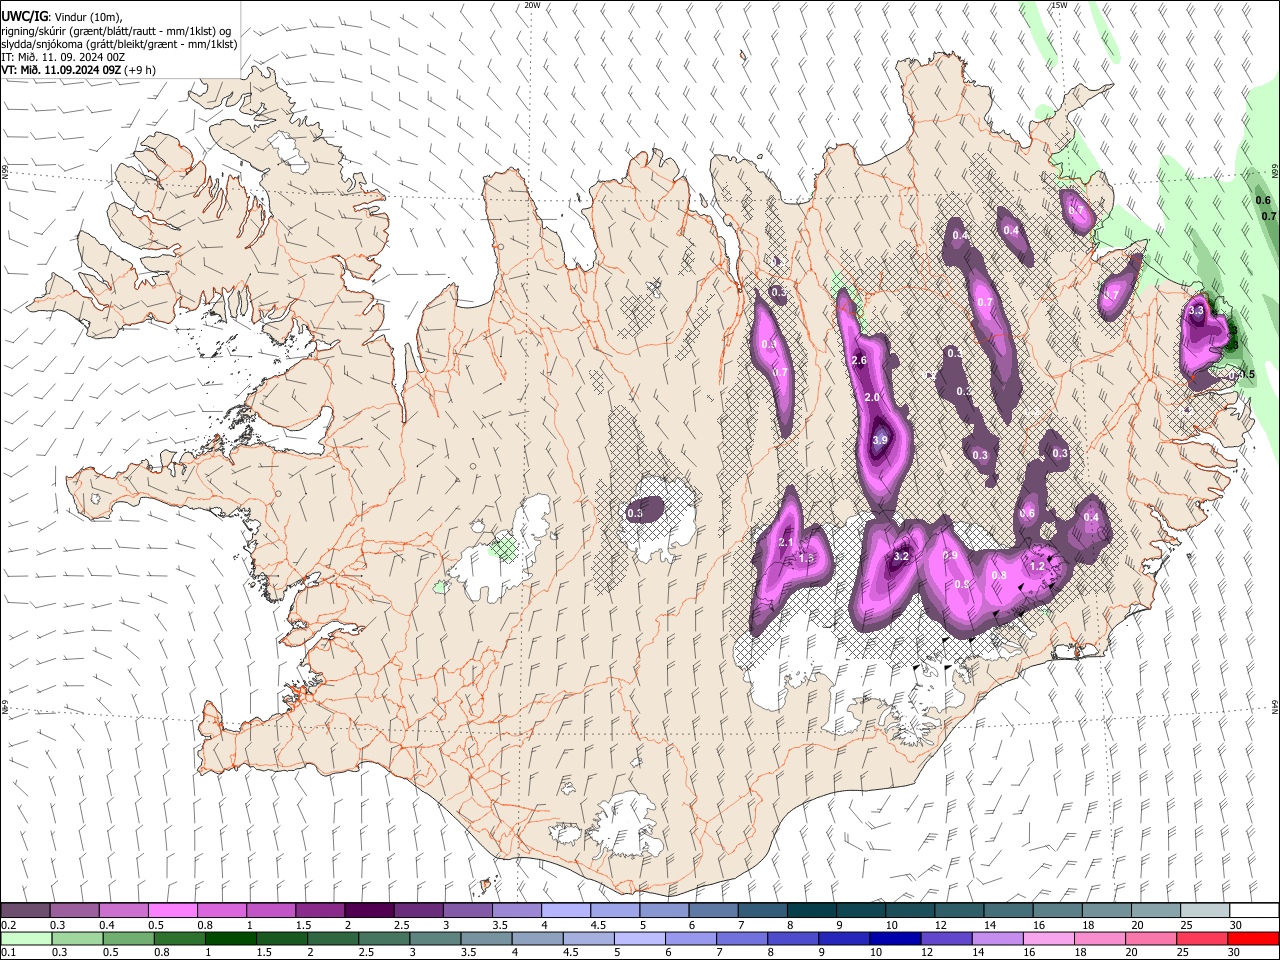The image size is (1280, 960).
Task: Click the 'UWC/IG: Vindur (10m)' title text
Action: [62, 17]
